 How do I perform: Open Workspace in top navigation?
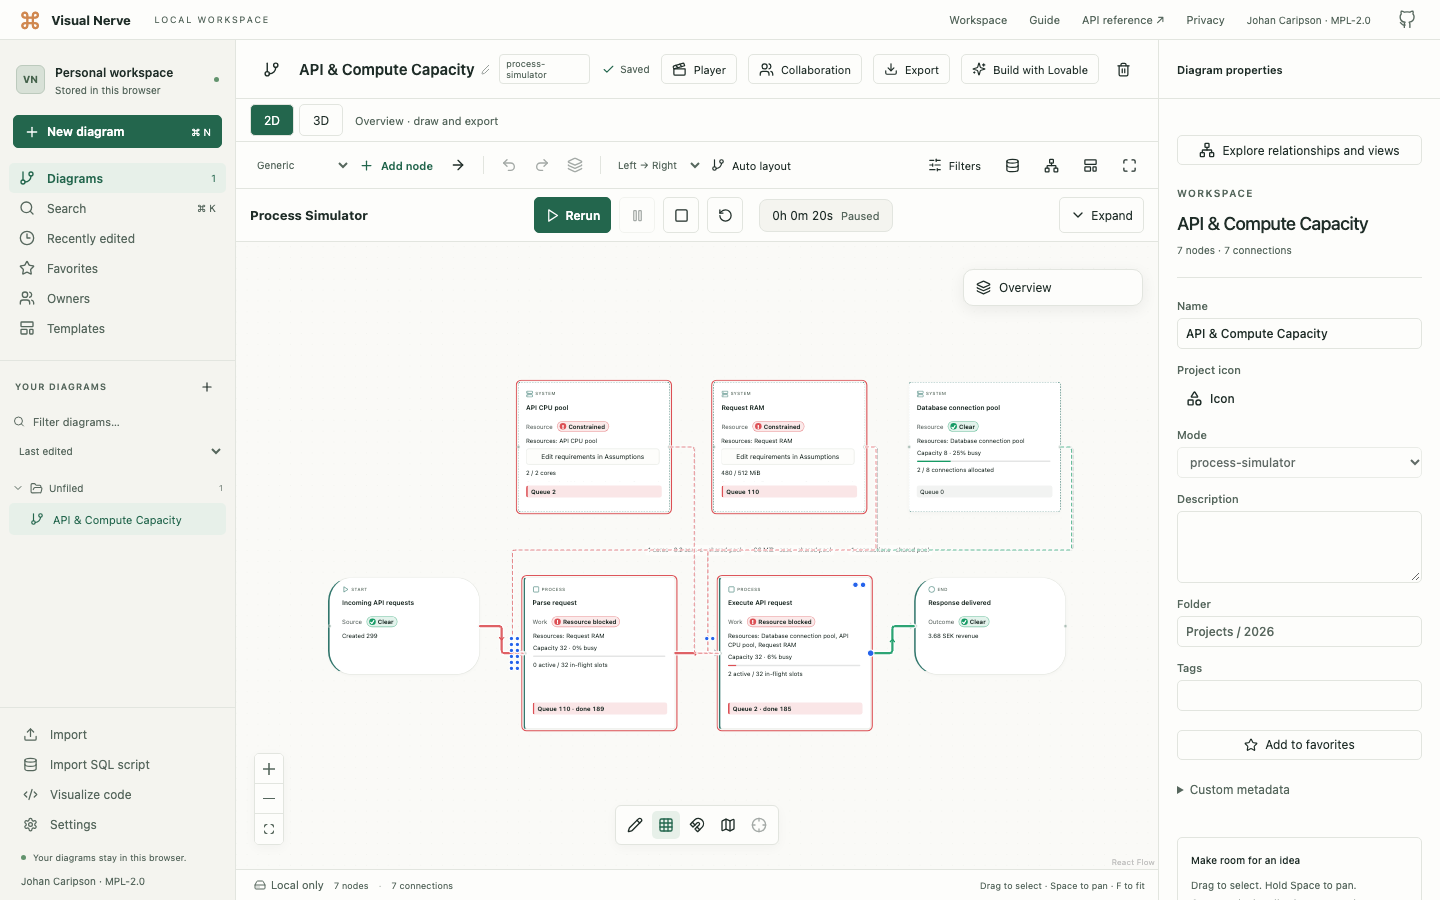[x=978, y=20]
